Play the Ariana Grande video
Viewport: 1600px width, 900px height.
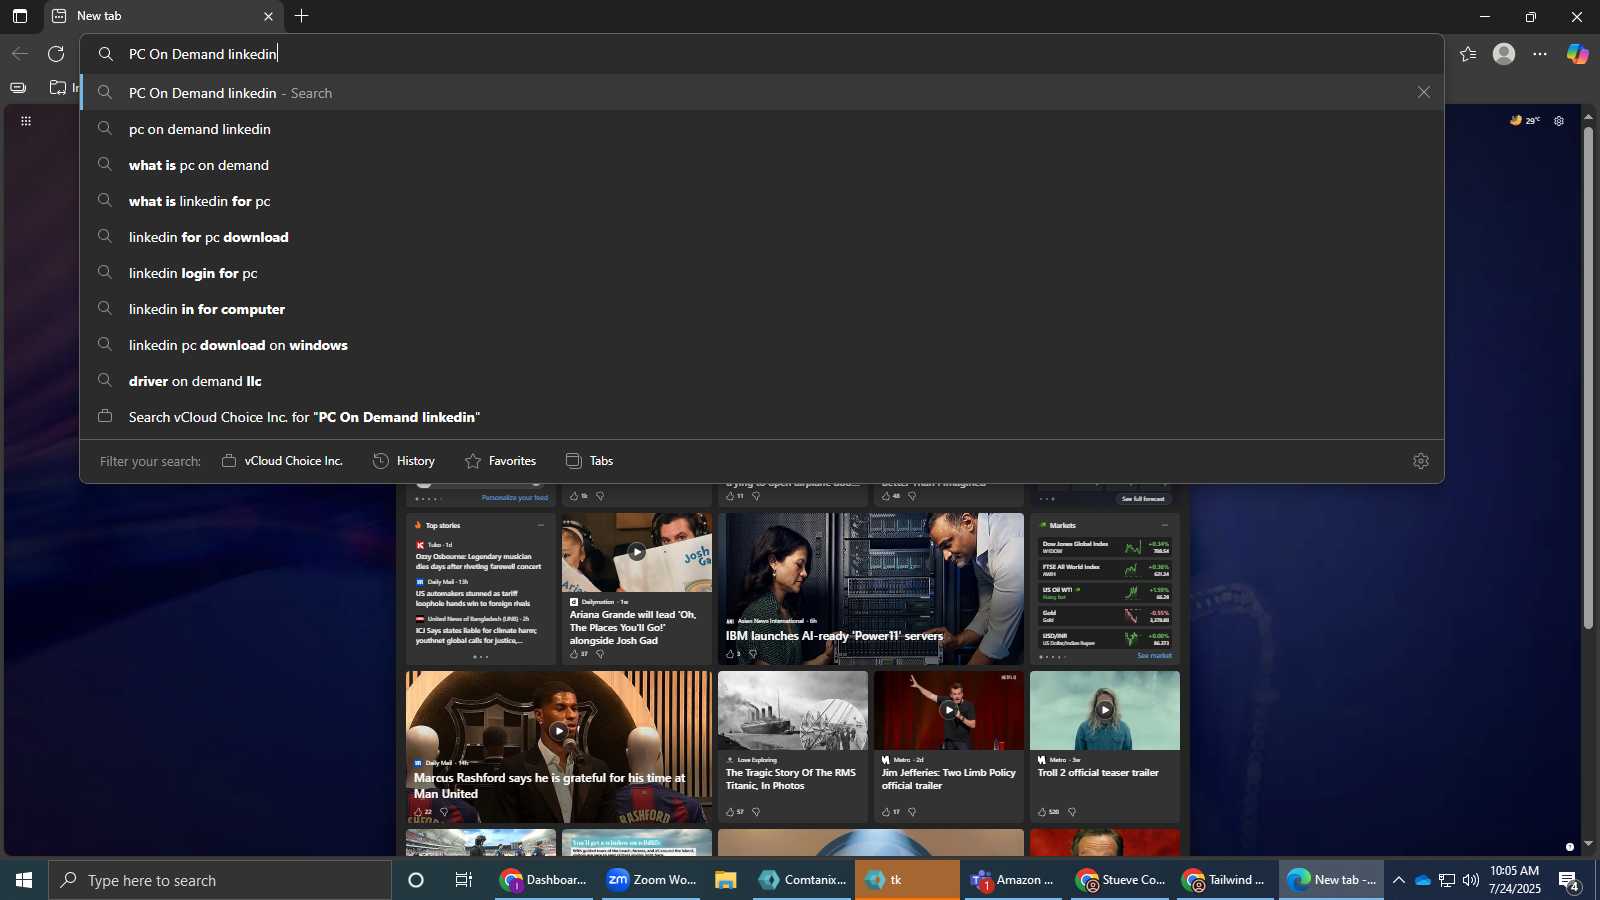(637, 552)
